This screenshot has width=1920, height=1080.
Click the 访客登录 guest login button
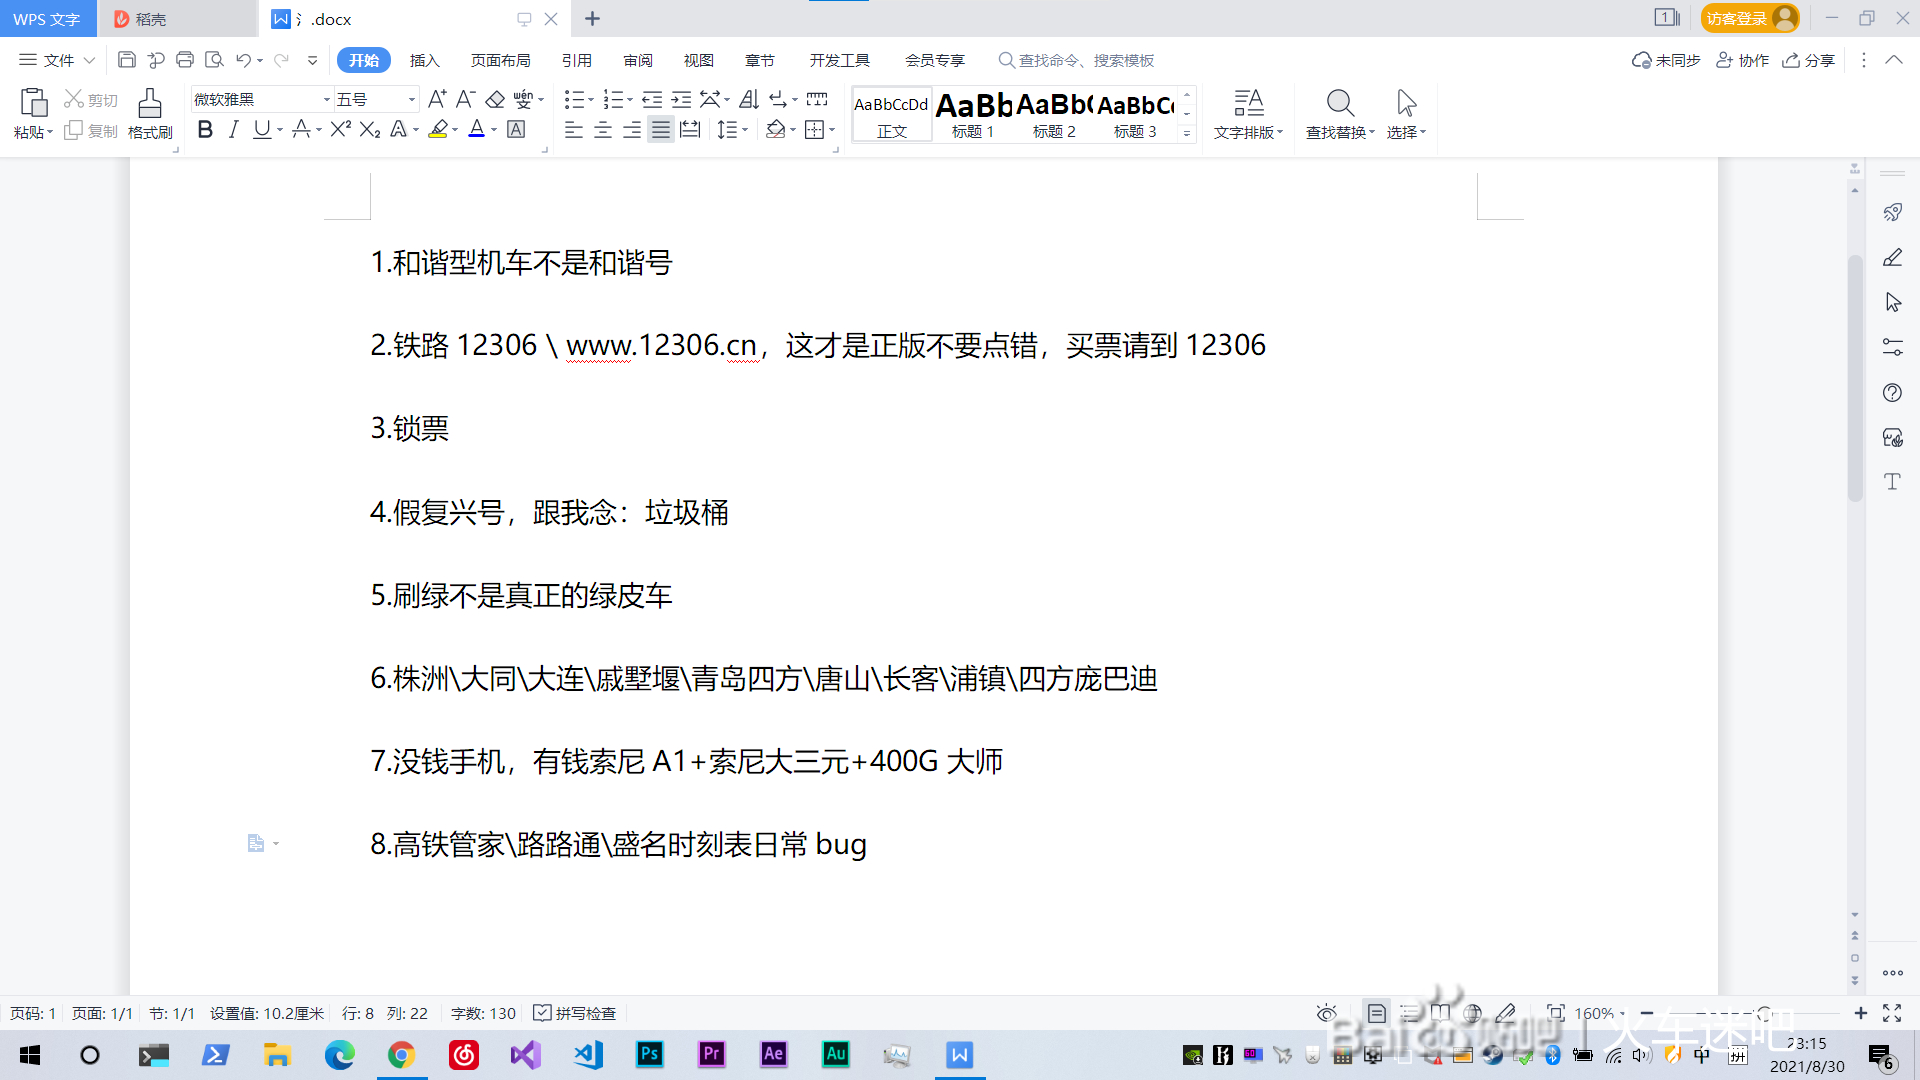pyautogui.click(x=1749, y=18)
